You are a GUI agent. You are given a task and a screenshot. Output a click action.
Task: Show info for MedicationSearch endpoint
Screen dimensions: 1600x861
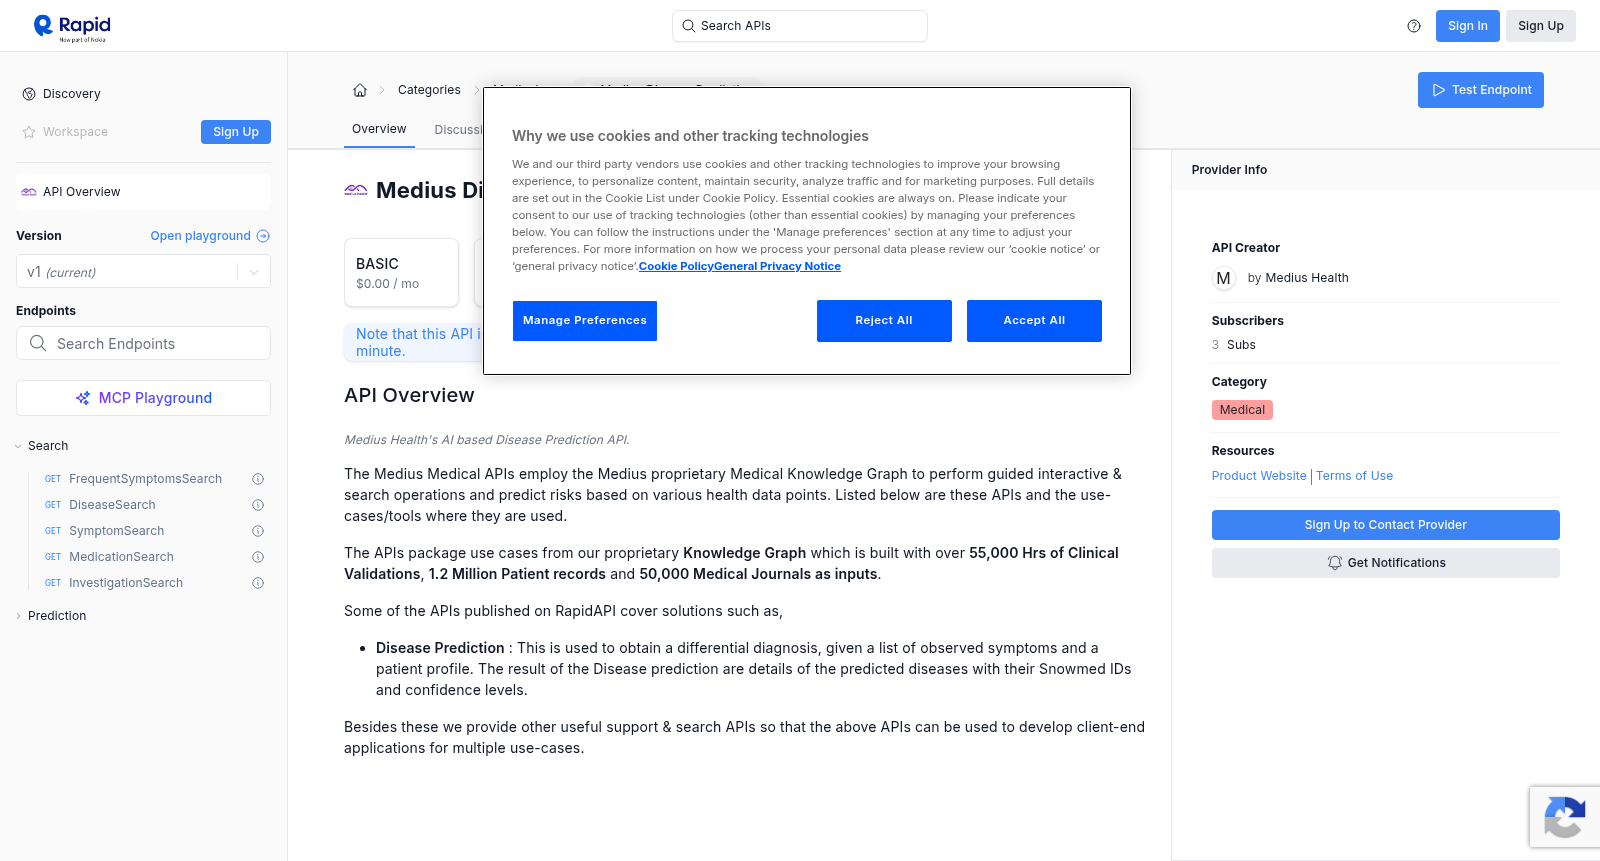coord(258,557)
